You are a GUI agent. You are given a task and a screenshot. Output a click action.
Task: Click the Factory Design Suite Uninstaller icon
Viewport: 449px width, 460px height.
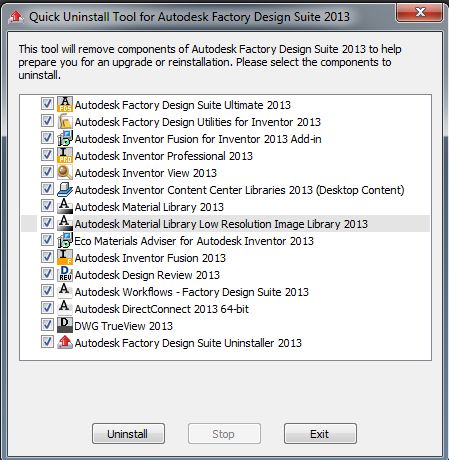[x=65, y=342]
